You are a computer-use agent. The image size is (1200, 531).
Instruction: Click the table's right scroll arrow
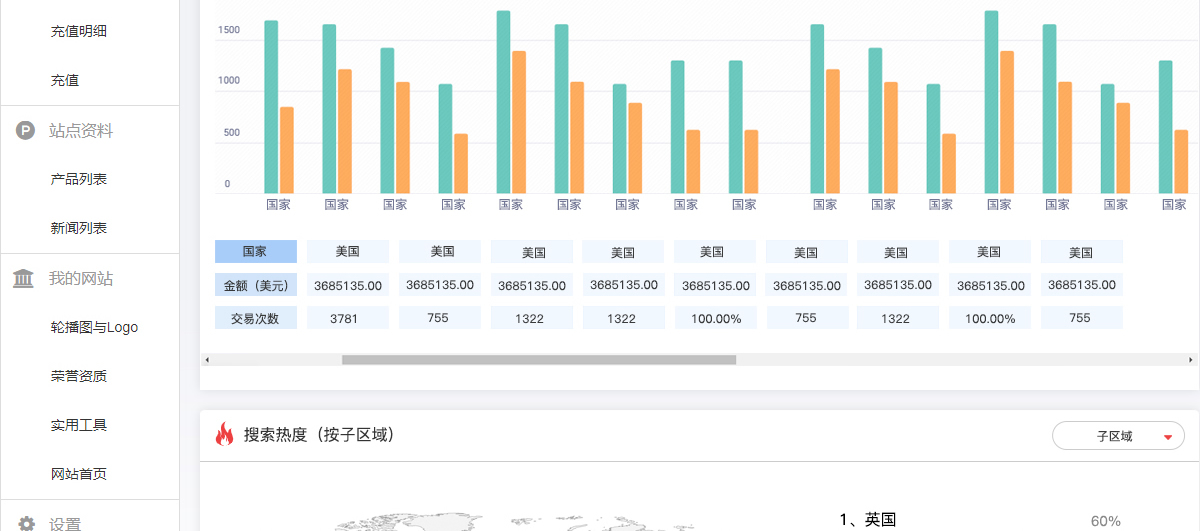tap(1191, 359)
